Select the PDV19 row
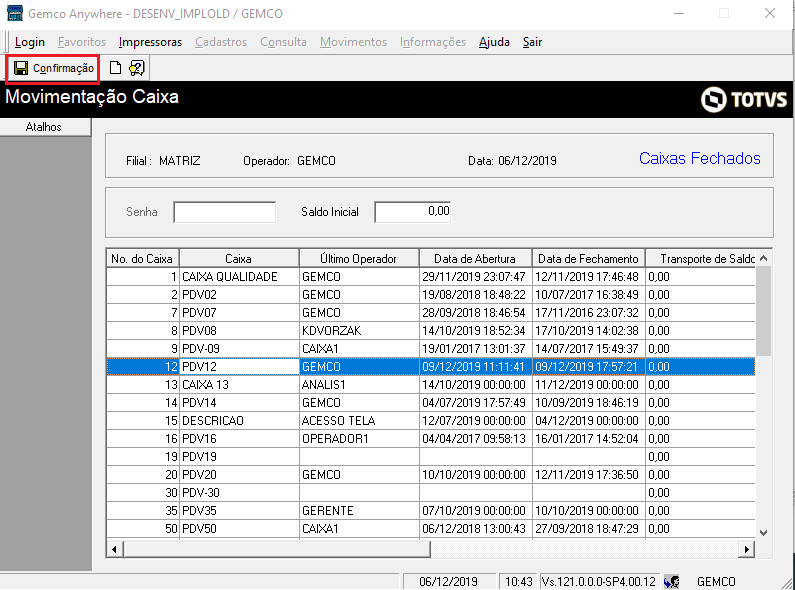This screenshot has width=795, height=590. [430, 457]
